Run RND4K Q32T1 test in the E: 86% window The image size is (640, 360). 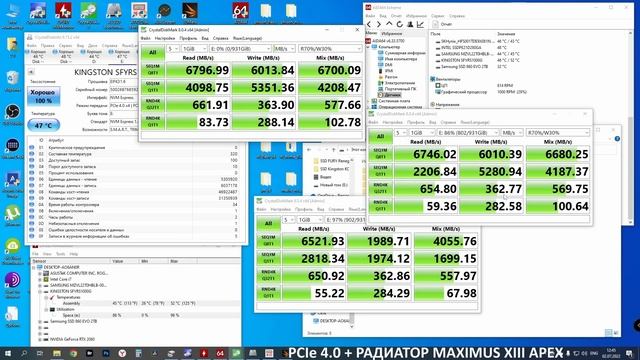pos(380,189)
